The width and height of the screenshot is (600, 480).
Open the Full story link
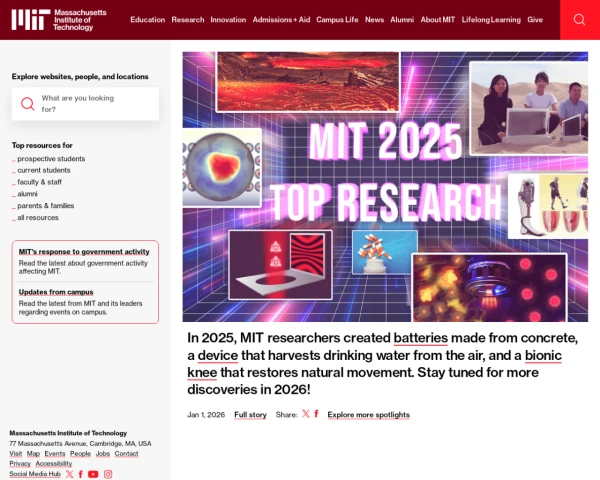tap(250, 415)
